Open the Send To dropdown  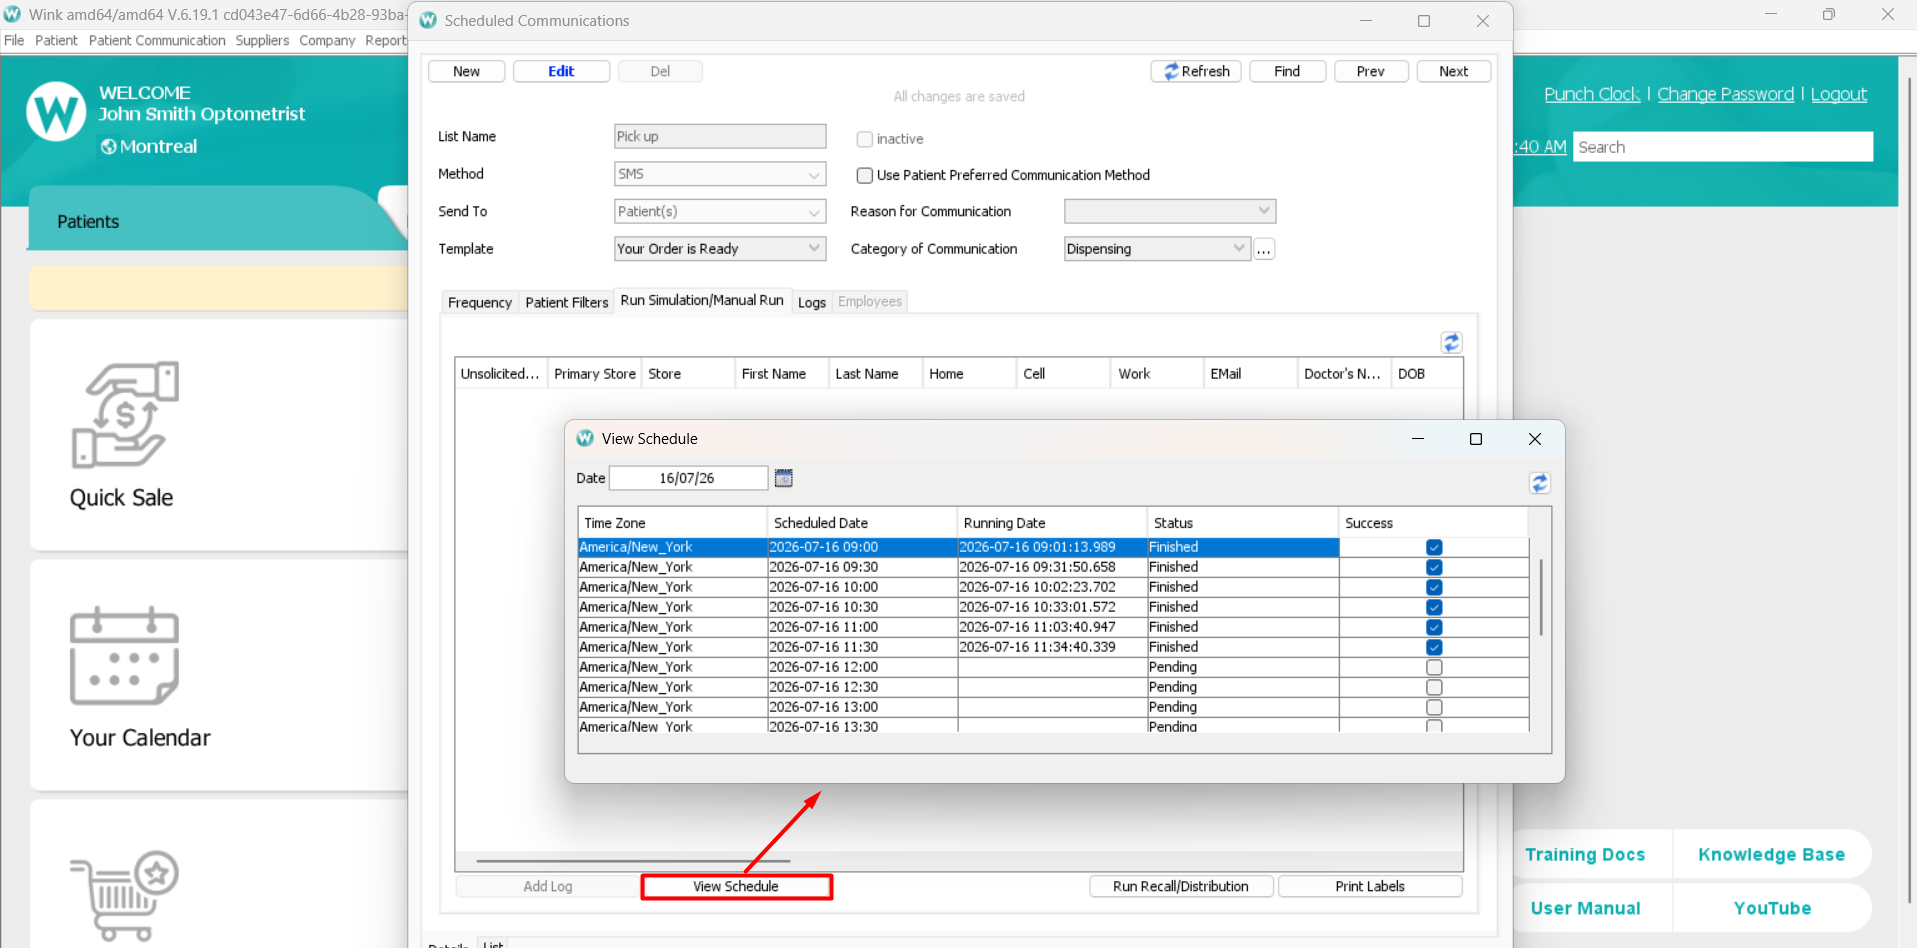720,211
